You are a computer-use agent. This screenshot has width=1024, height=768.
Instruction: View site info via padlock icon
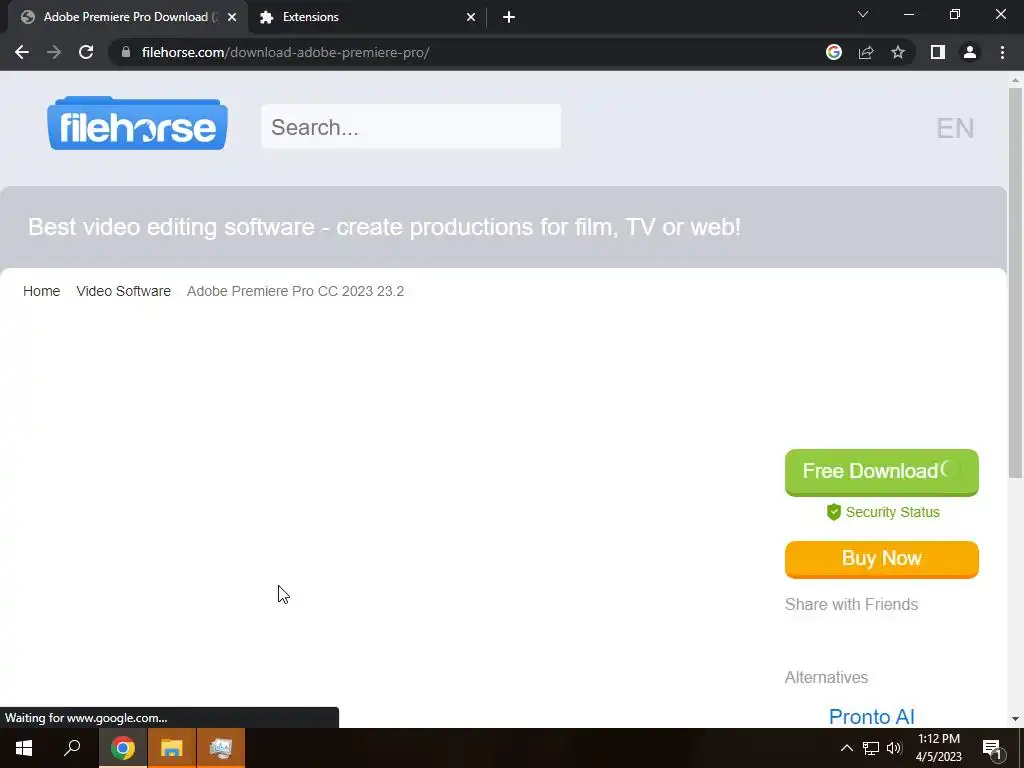click(126, 52)
